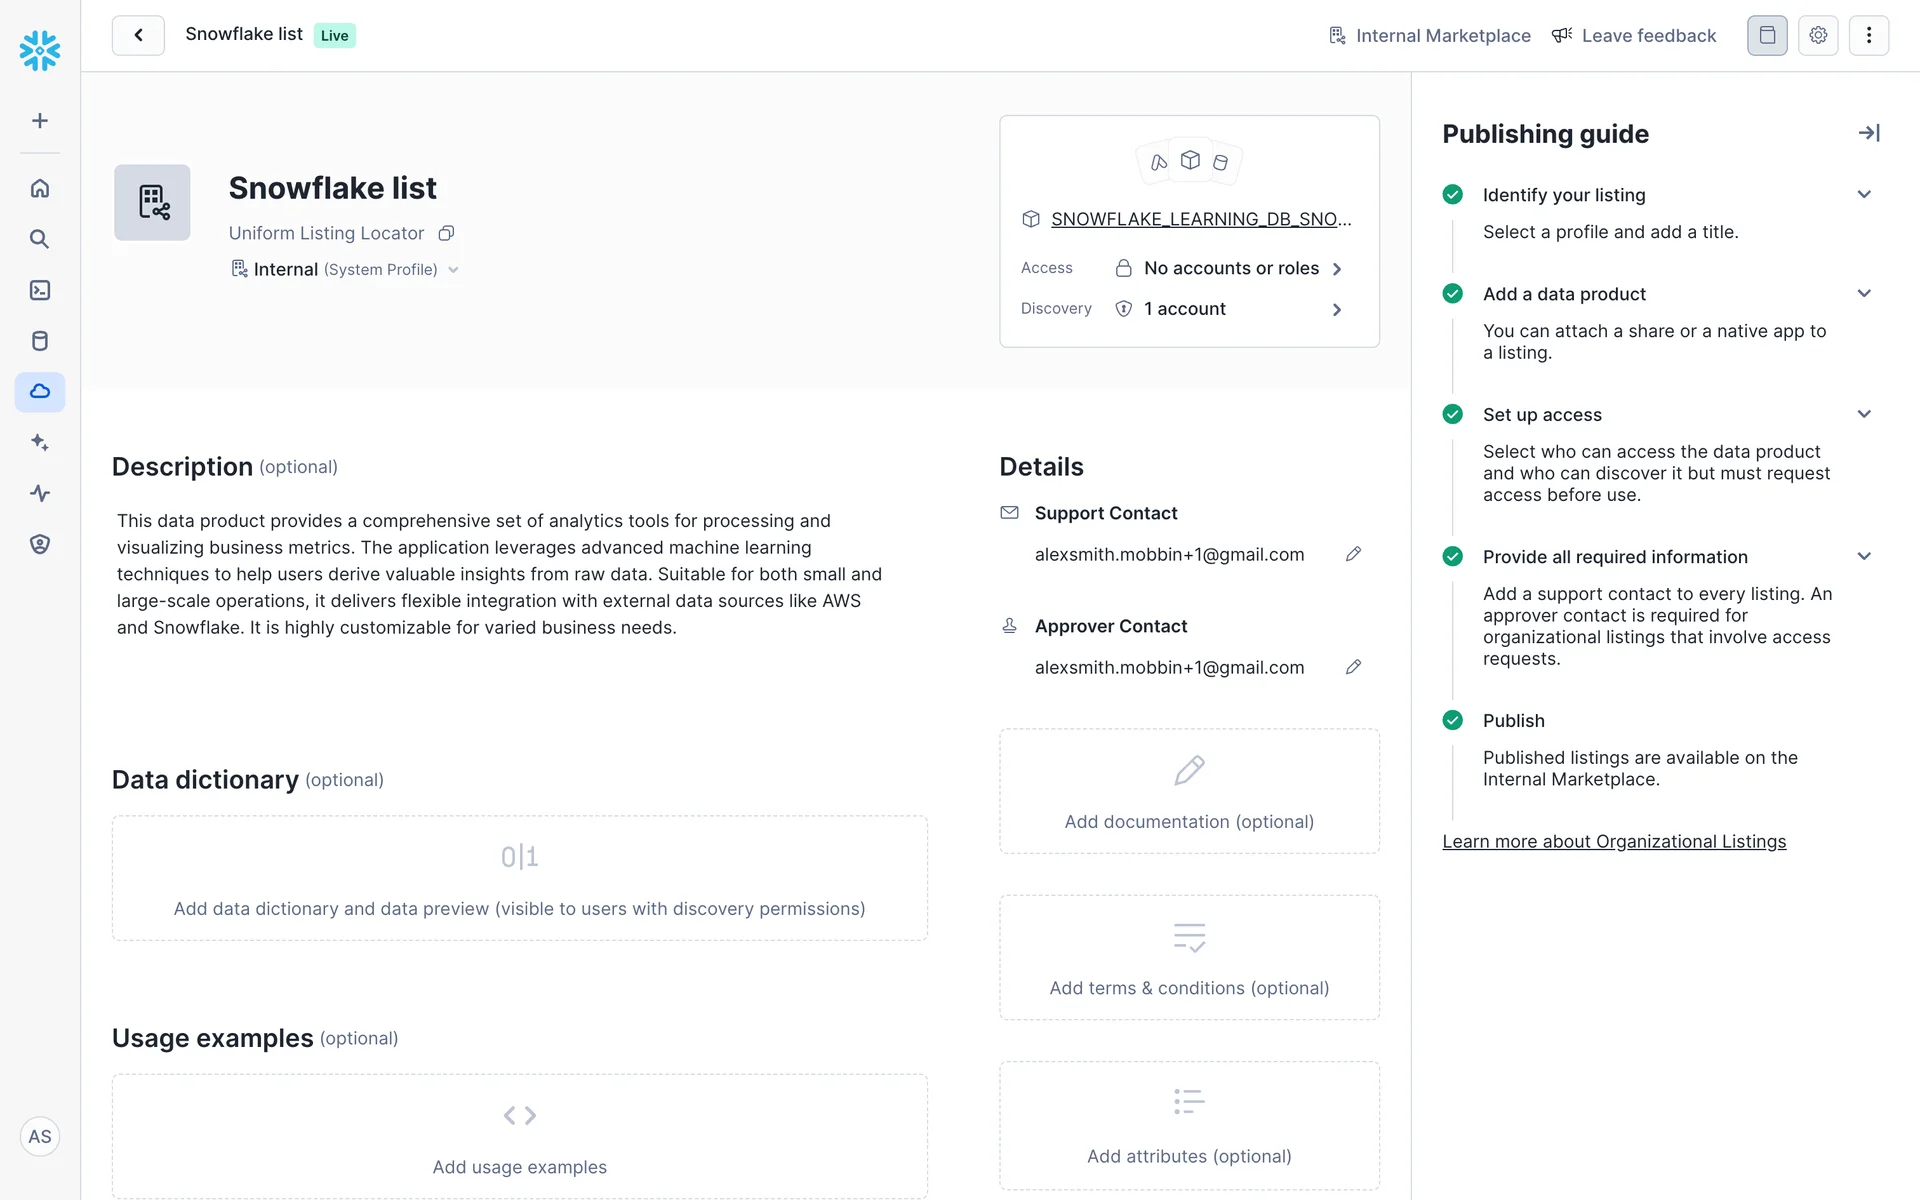Collapse the Publishing guide sidebar
The height and width of the screenshot is (1200, 1920).
1868,133
